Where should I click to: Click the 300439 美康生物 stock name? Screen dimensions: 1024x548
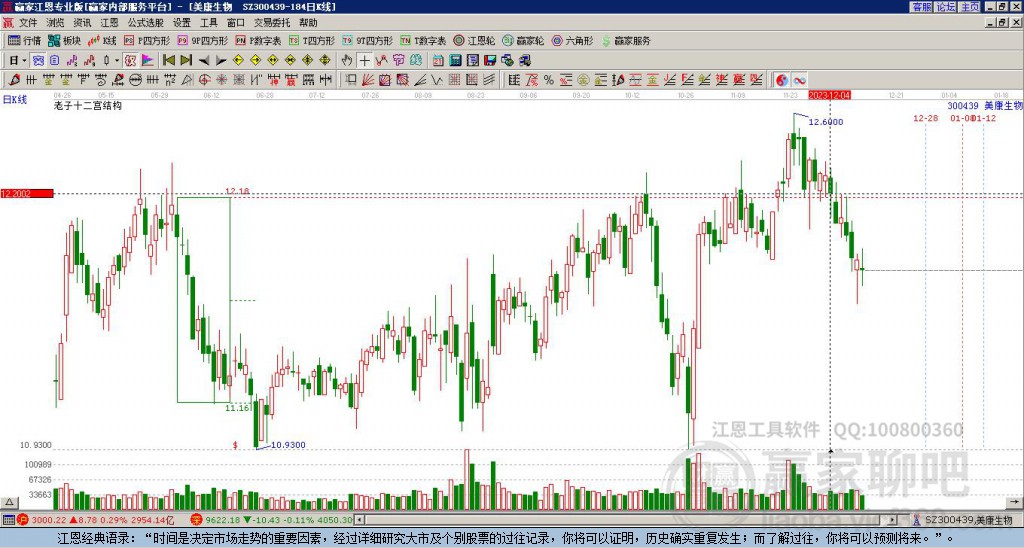coord(984,106)
